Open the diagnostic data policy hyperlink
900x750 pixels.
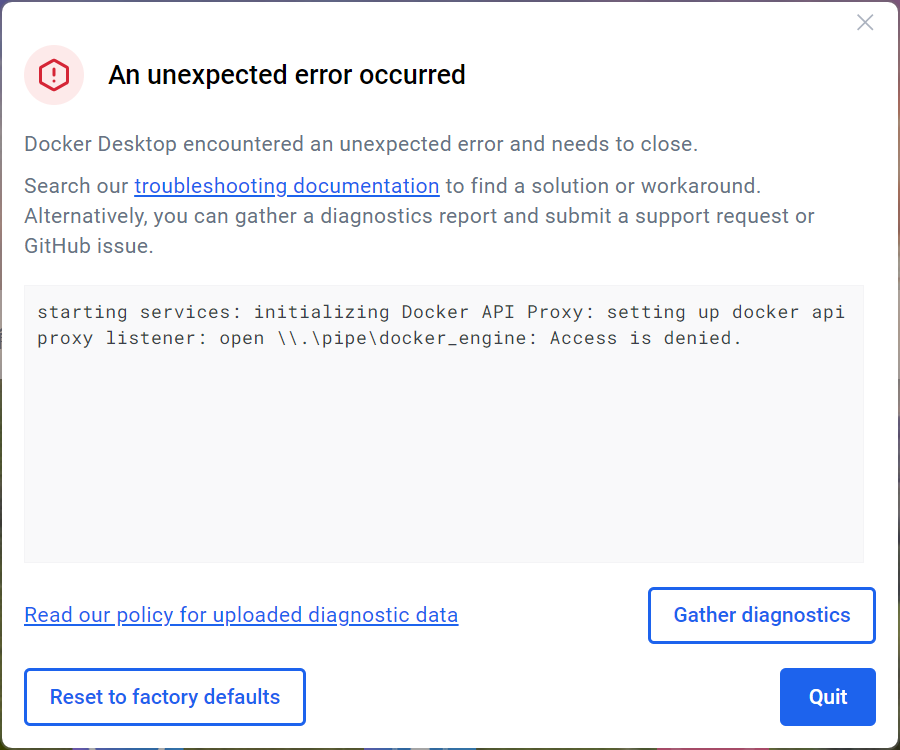tap(240, 615)
